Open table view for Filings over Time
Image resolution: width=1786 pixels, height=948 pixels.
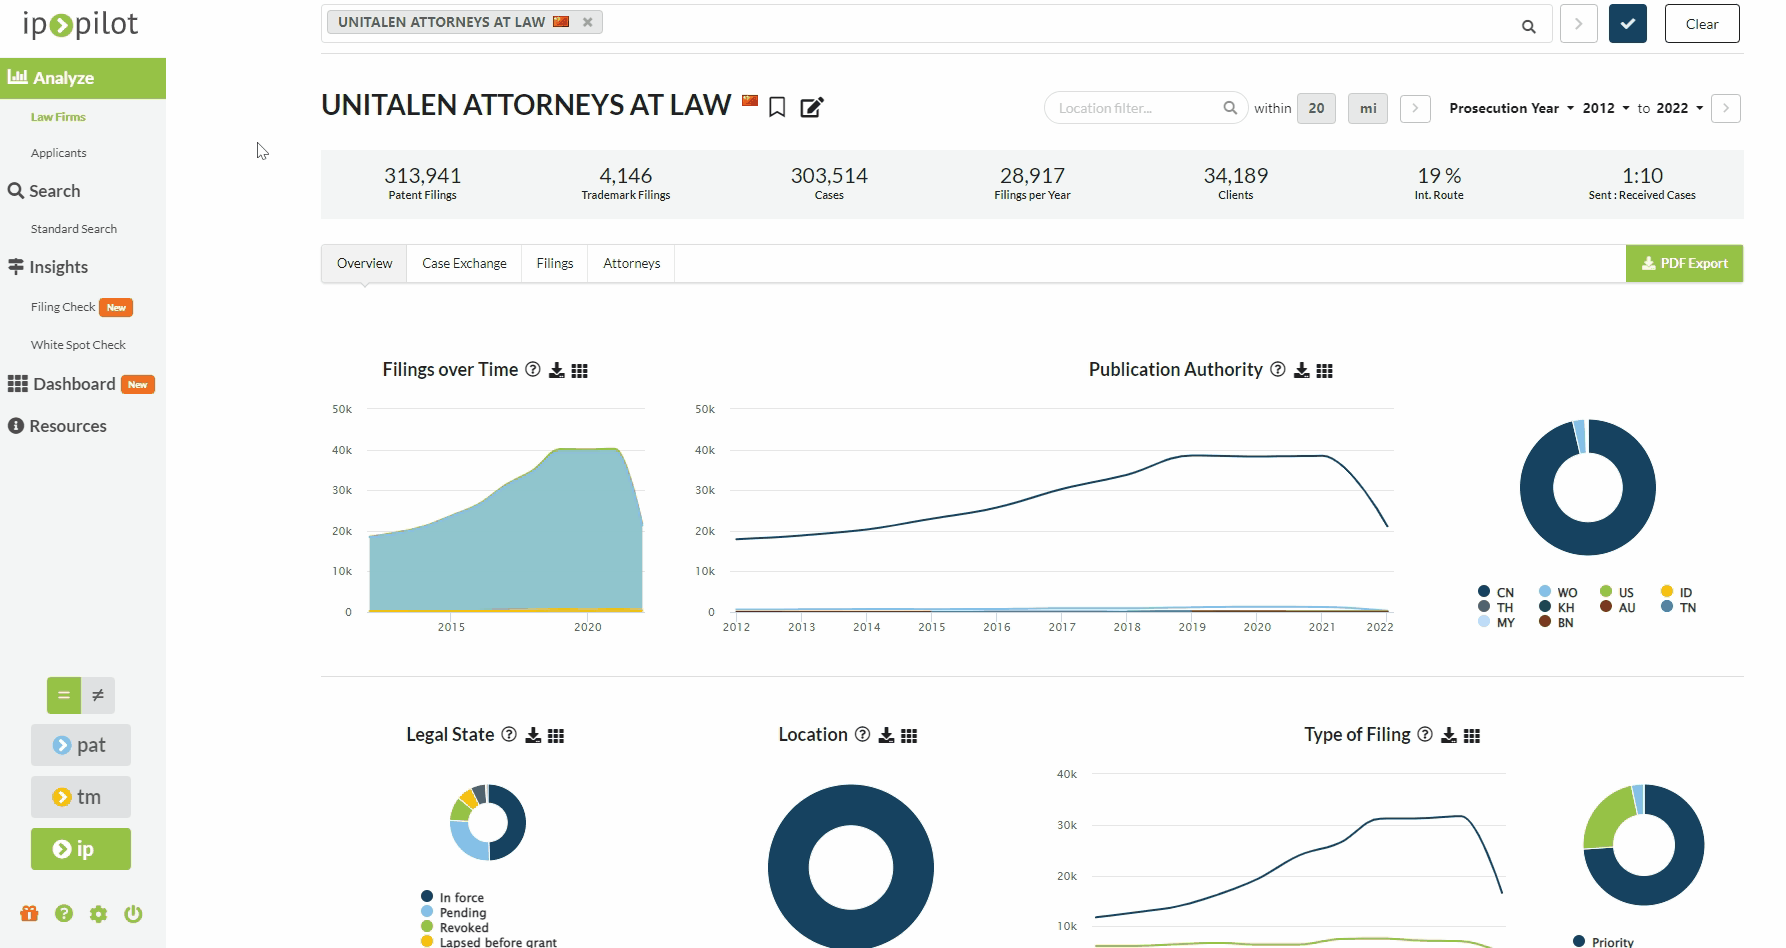pos(579,370)
